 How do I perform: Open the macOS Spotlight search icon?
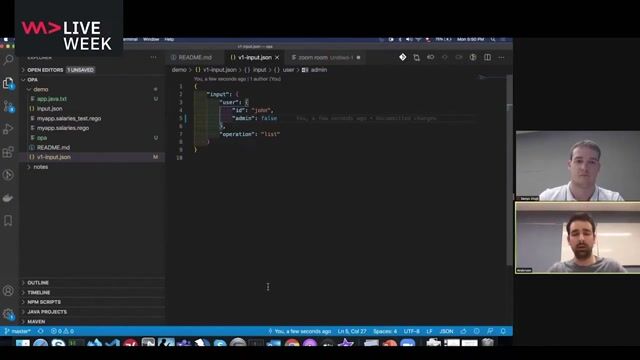pyautogui.click(x=493, y=40)
